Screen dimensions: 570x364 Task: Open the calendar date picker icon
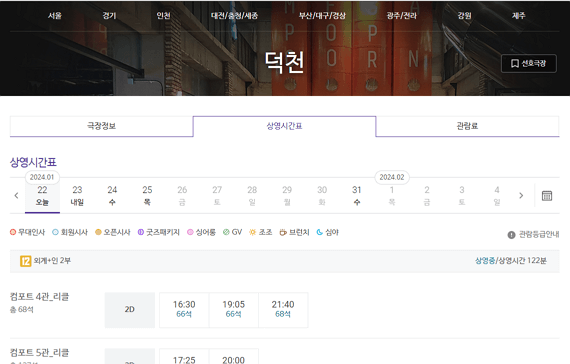(547, 196)
